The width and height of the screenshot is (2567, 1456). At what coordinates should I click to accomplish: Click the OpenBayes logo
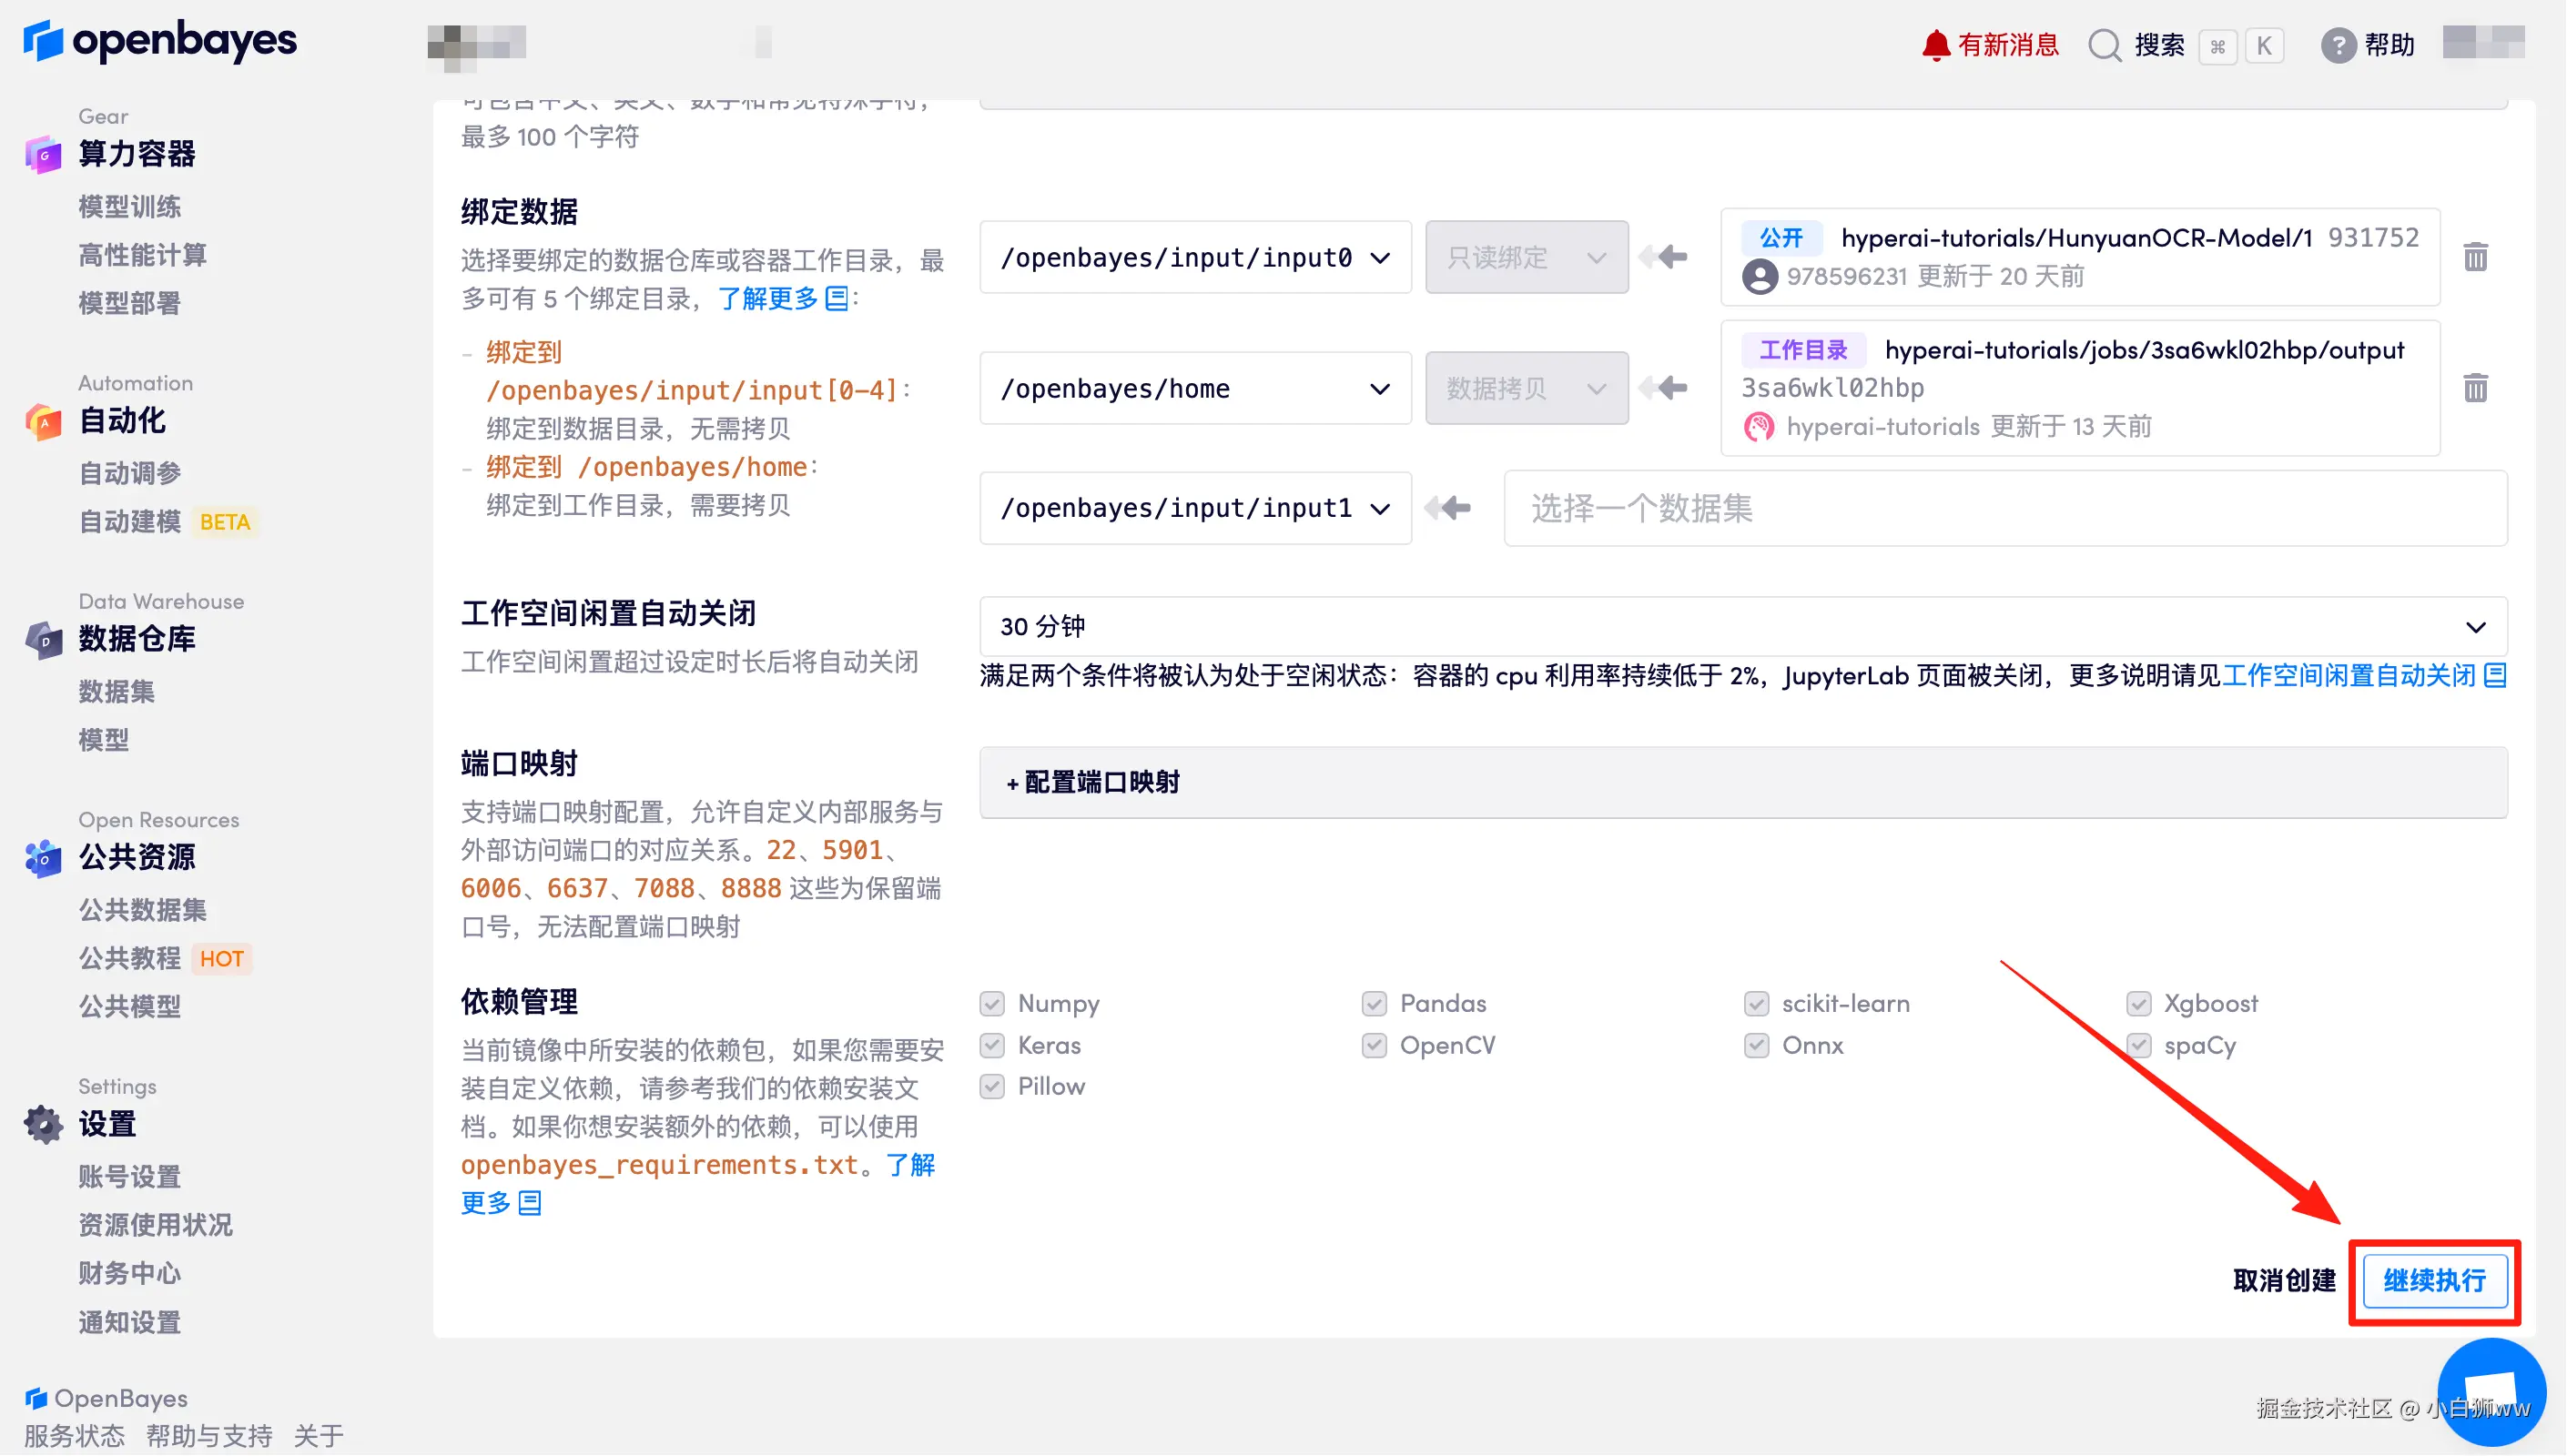(x=160, y=41)
